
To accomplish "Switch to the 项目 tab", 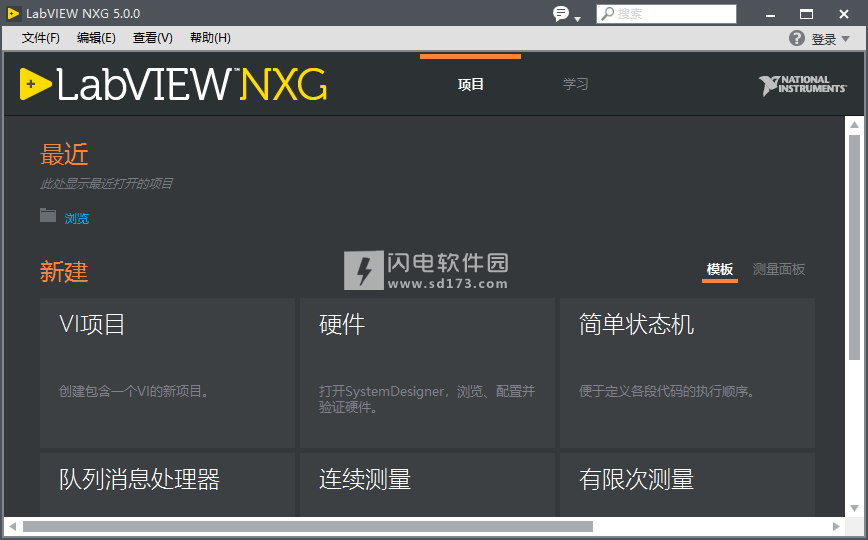I will [x=471, y=84].
